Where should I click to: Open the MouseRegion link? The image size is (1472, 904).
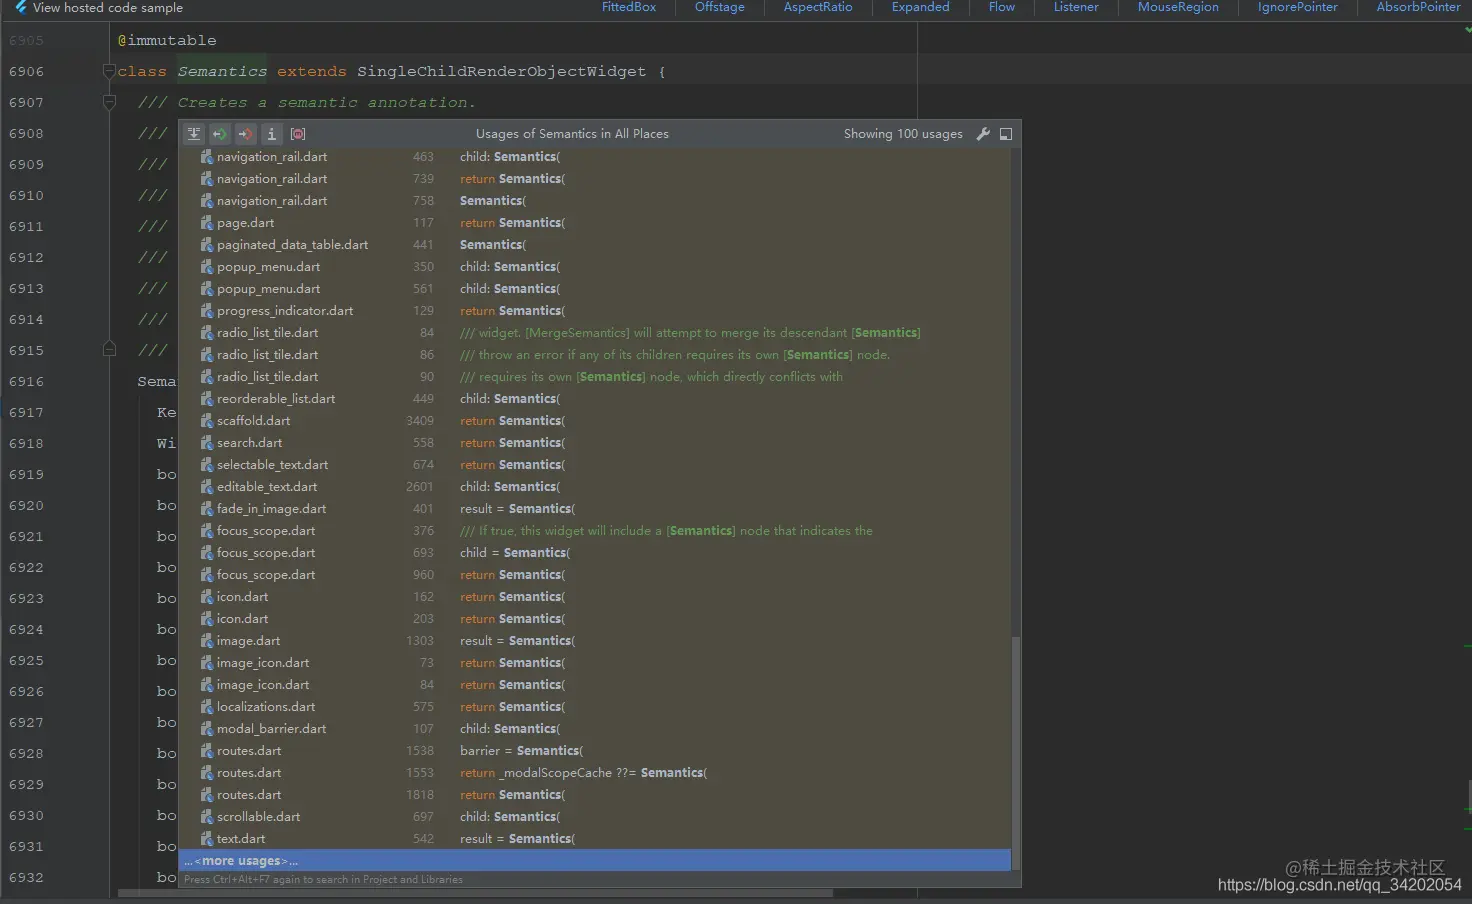1178,7
